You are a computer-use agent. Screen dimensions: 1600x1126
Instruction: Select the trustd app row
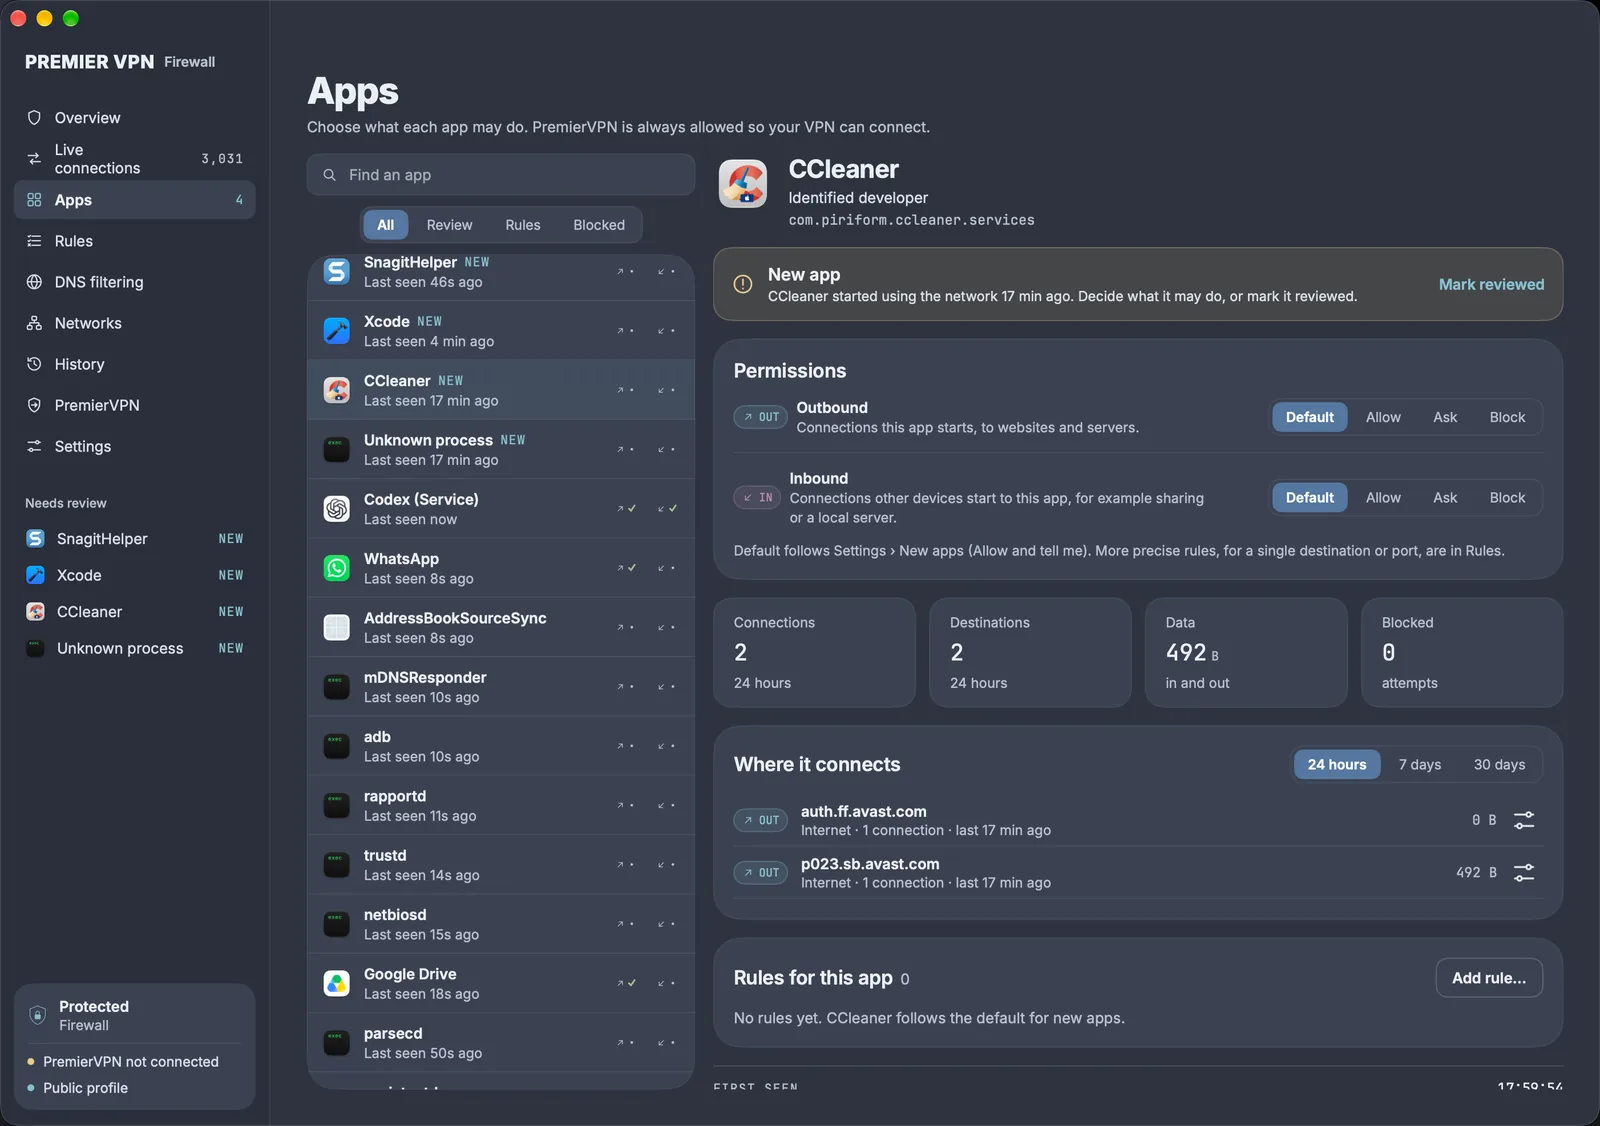coord(501,865)
